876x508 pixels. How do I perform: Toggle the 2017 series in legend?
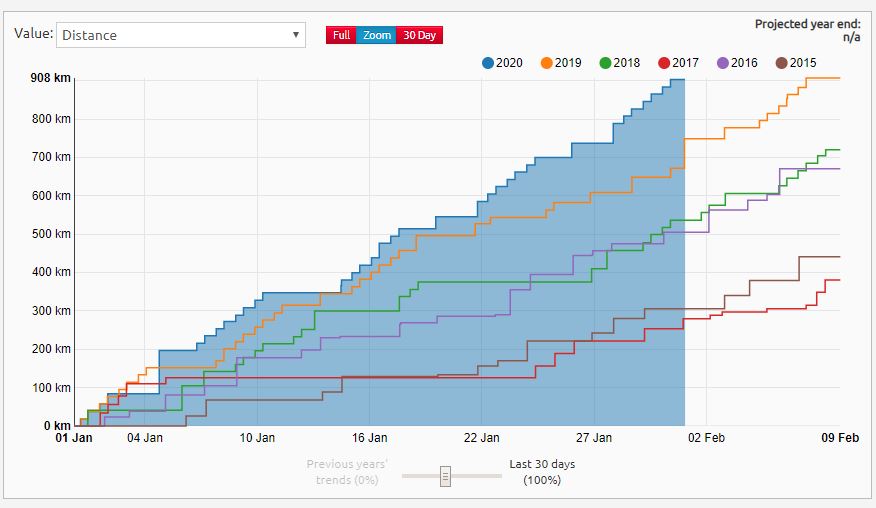[678, 63]
